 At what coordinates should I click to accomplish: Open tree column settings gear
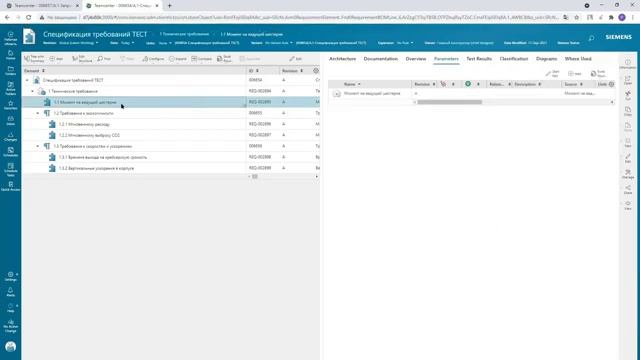316,71
